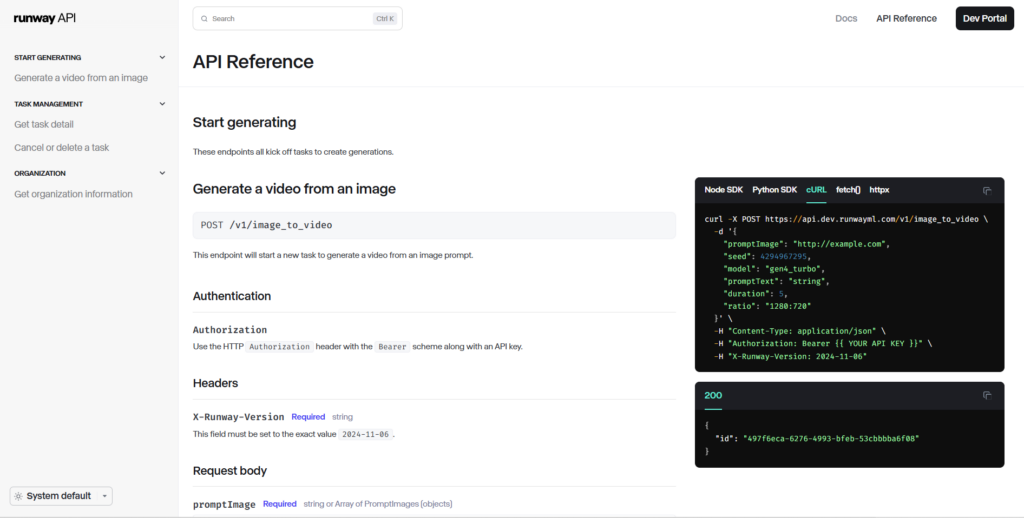Image resolution: width=1024 pixels, height=518 pixels.
Task: Click the Bearer inline code label
Action: pos(392,347)
